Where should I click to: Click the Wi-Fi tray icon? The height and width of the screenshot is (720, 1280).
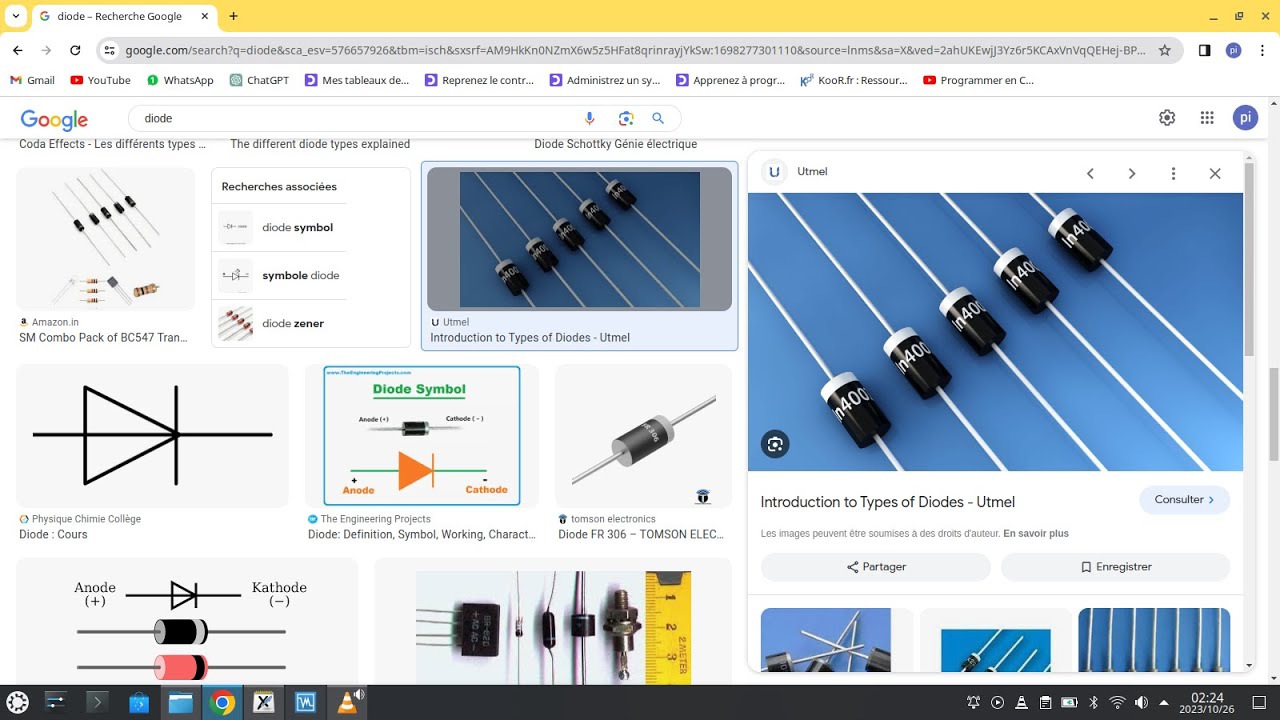(1117, 702)
